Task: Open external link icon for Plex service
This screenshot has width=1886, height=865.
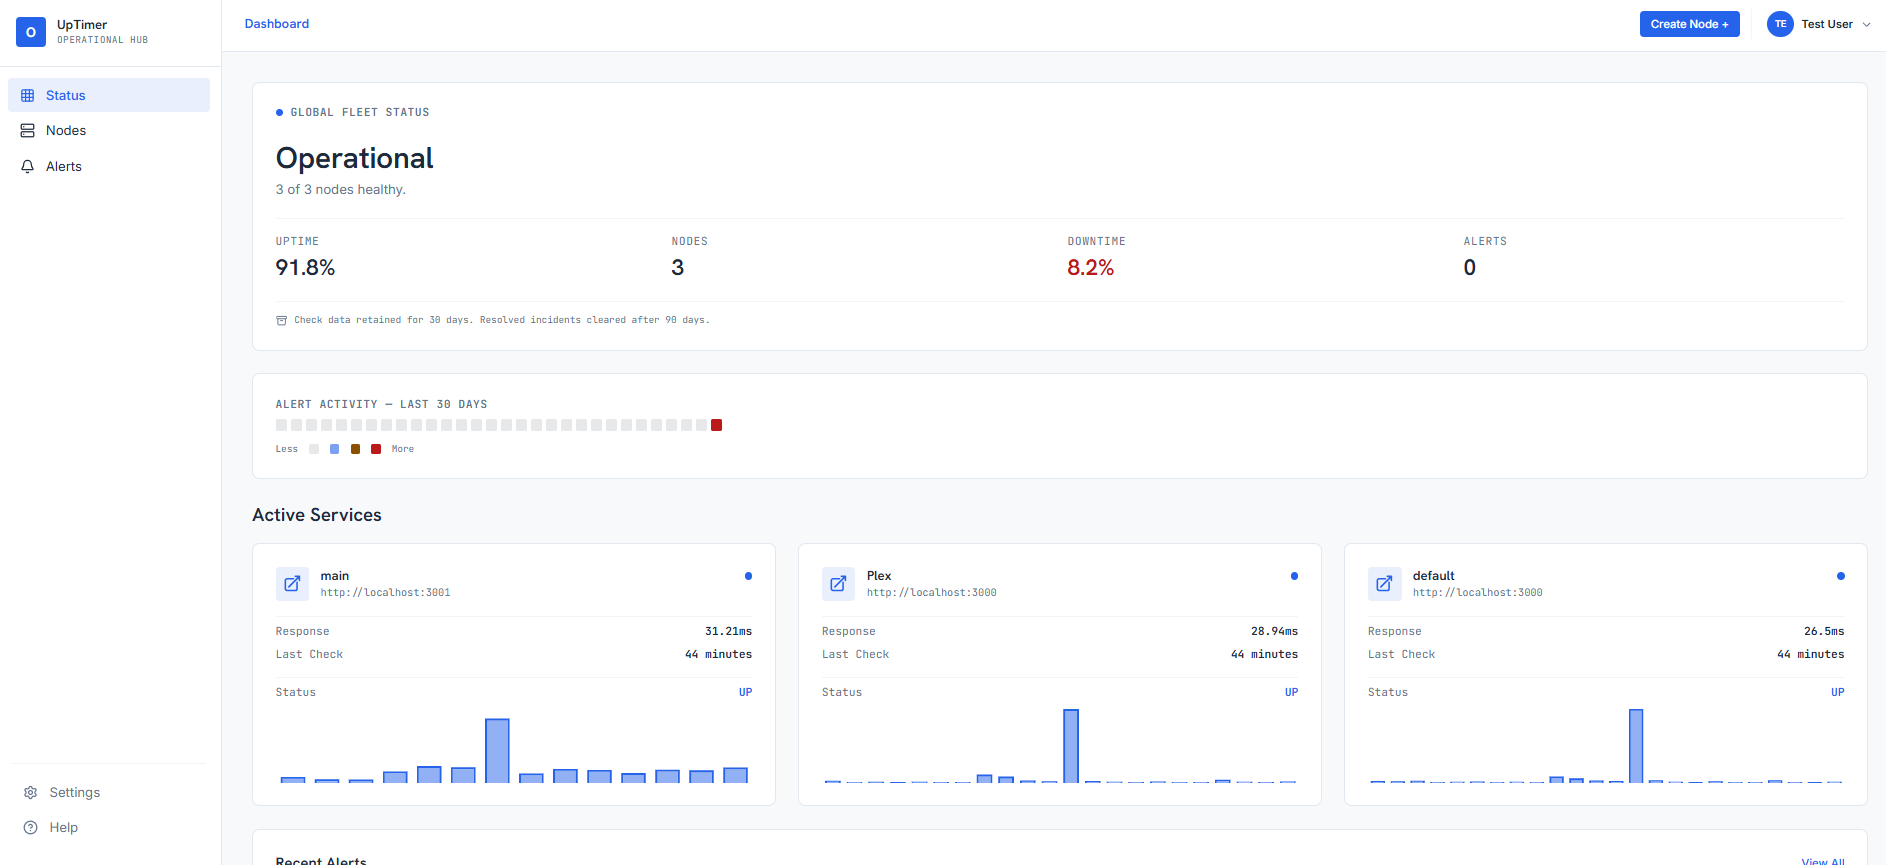Action: 838,584
